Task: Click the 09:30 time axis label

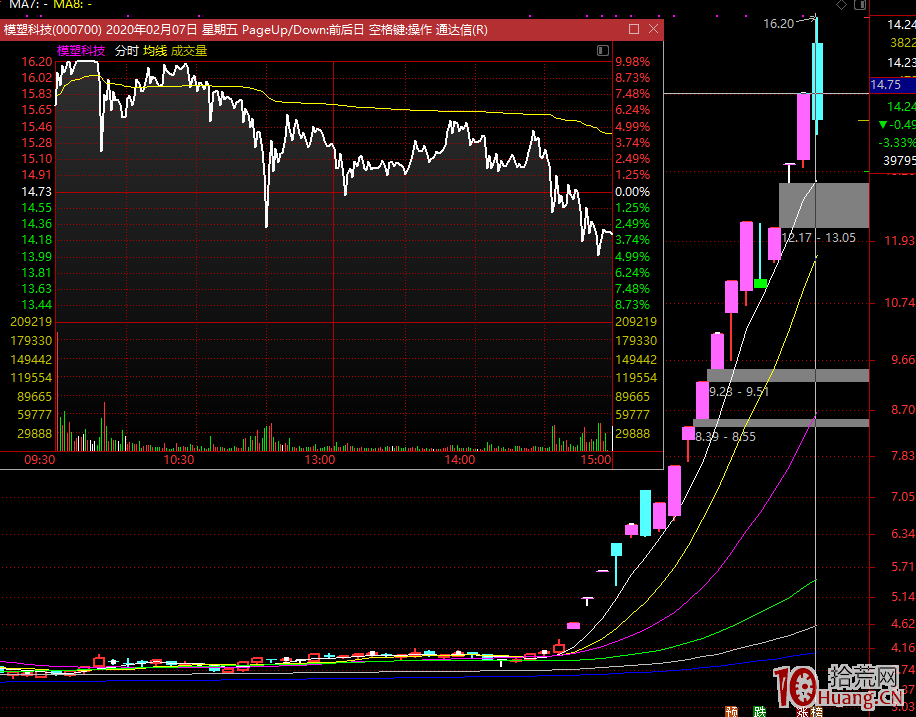Action: [40, 460]
